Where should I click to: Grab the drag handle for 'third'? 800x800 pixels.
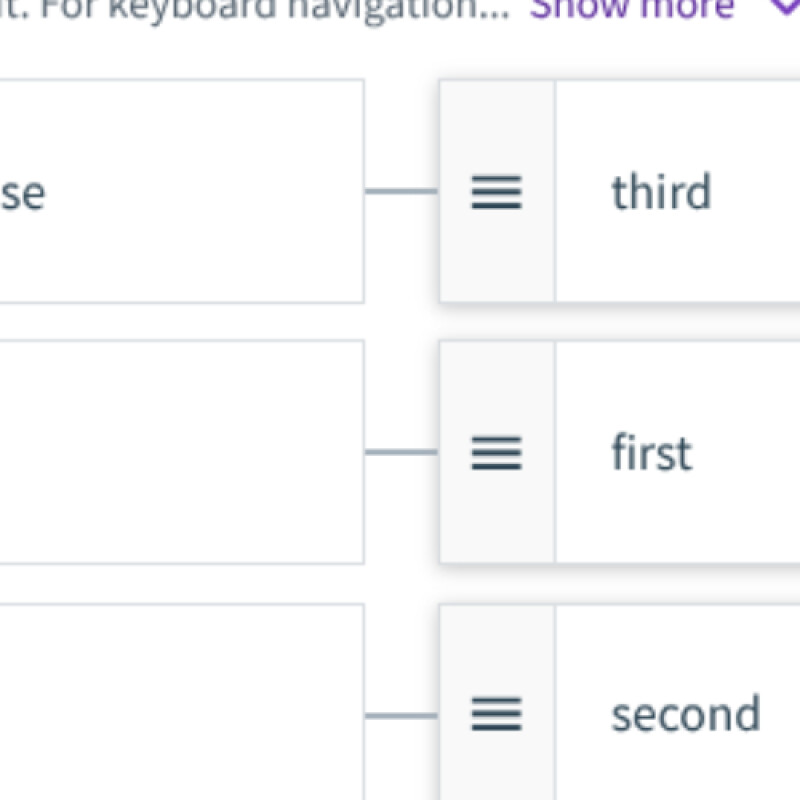(x=496, y=192)
